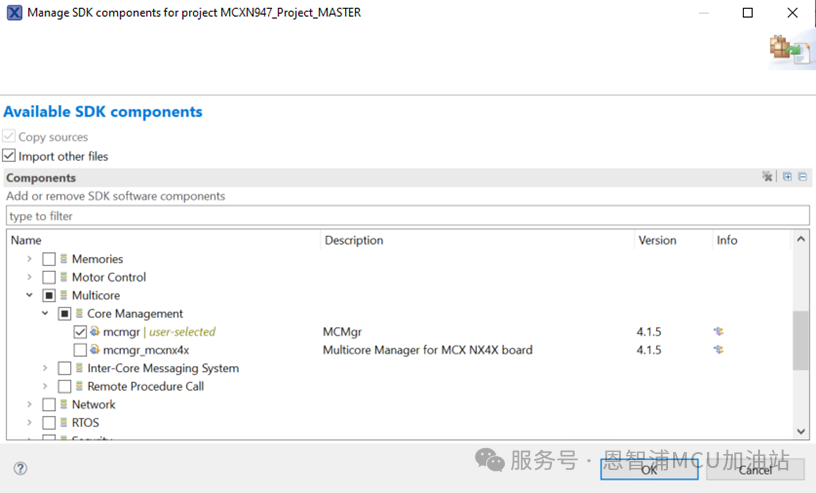
Task: Click the help question mark icon
Action: click(20, 468)
